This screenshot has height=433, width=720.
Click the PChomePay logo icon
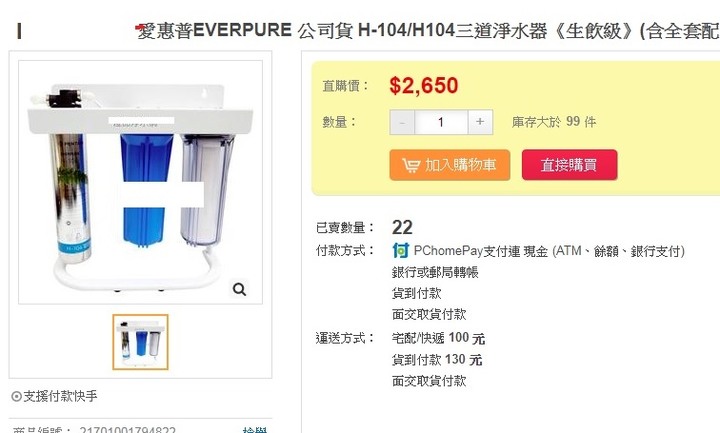click(x=400, y=250)
